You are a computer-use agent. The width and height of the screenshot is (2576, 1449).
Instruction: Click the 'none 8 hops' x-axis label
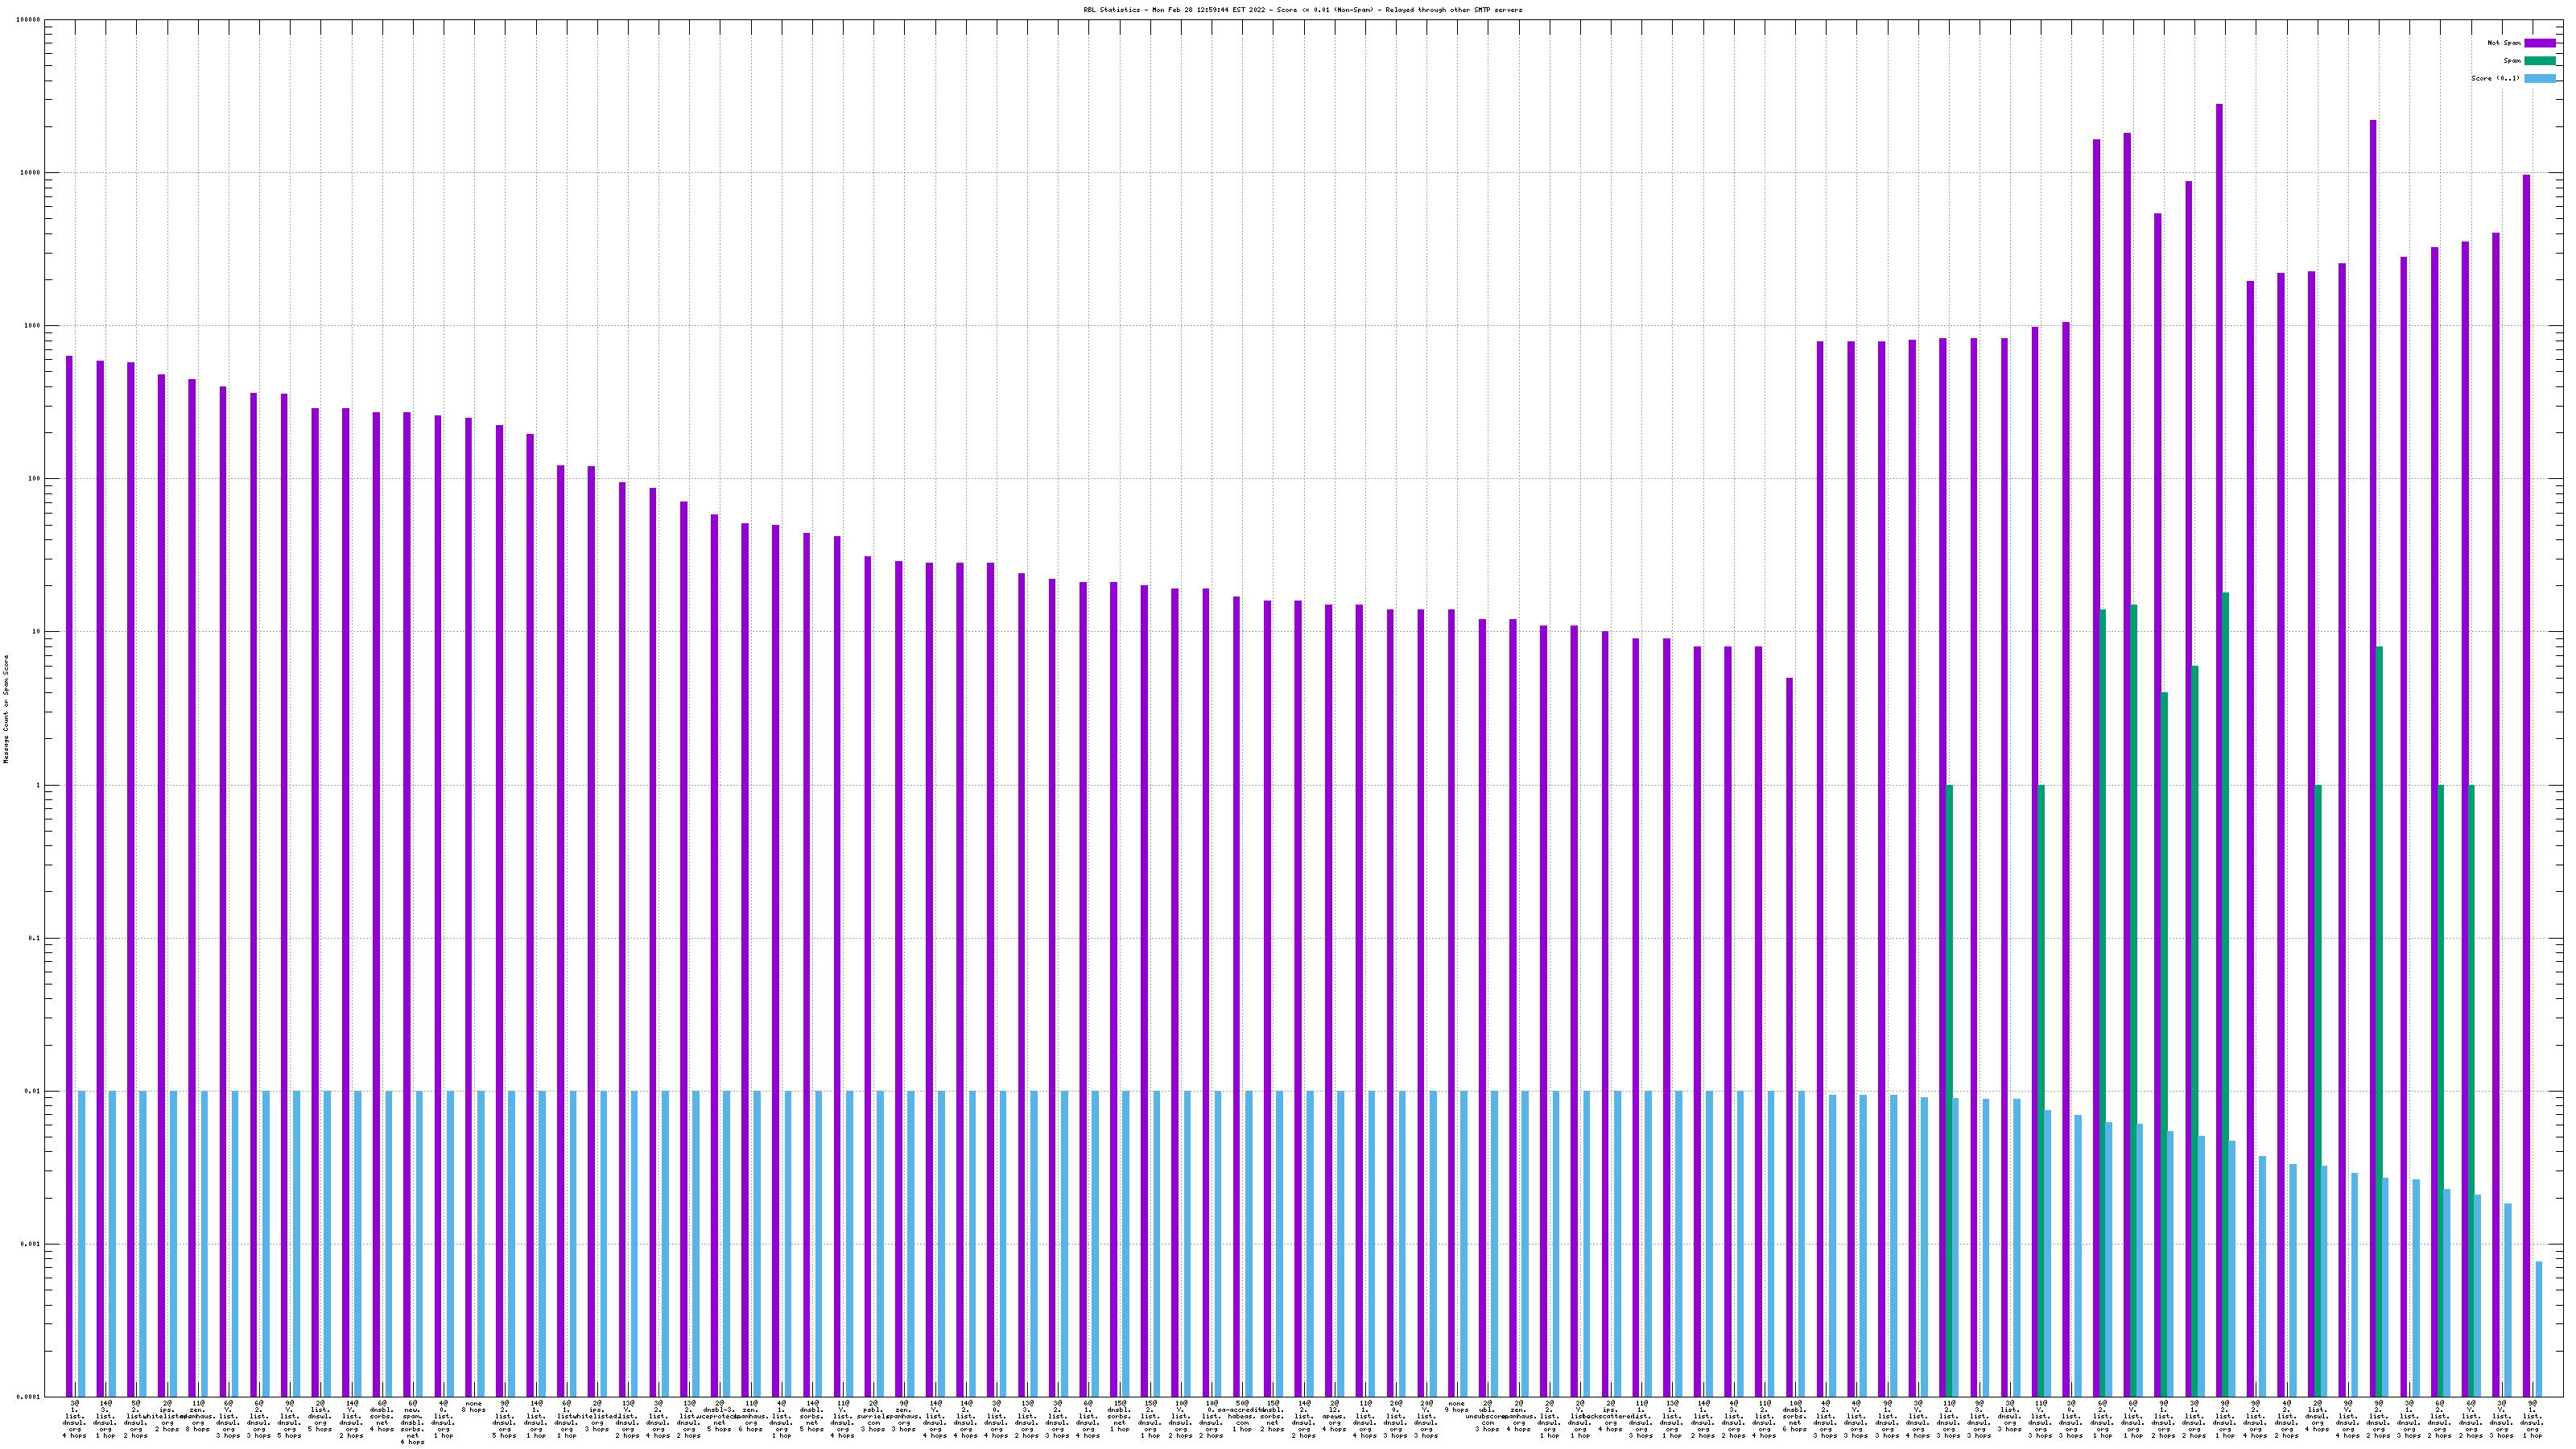tap(473, 1407)
